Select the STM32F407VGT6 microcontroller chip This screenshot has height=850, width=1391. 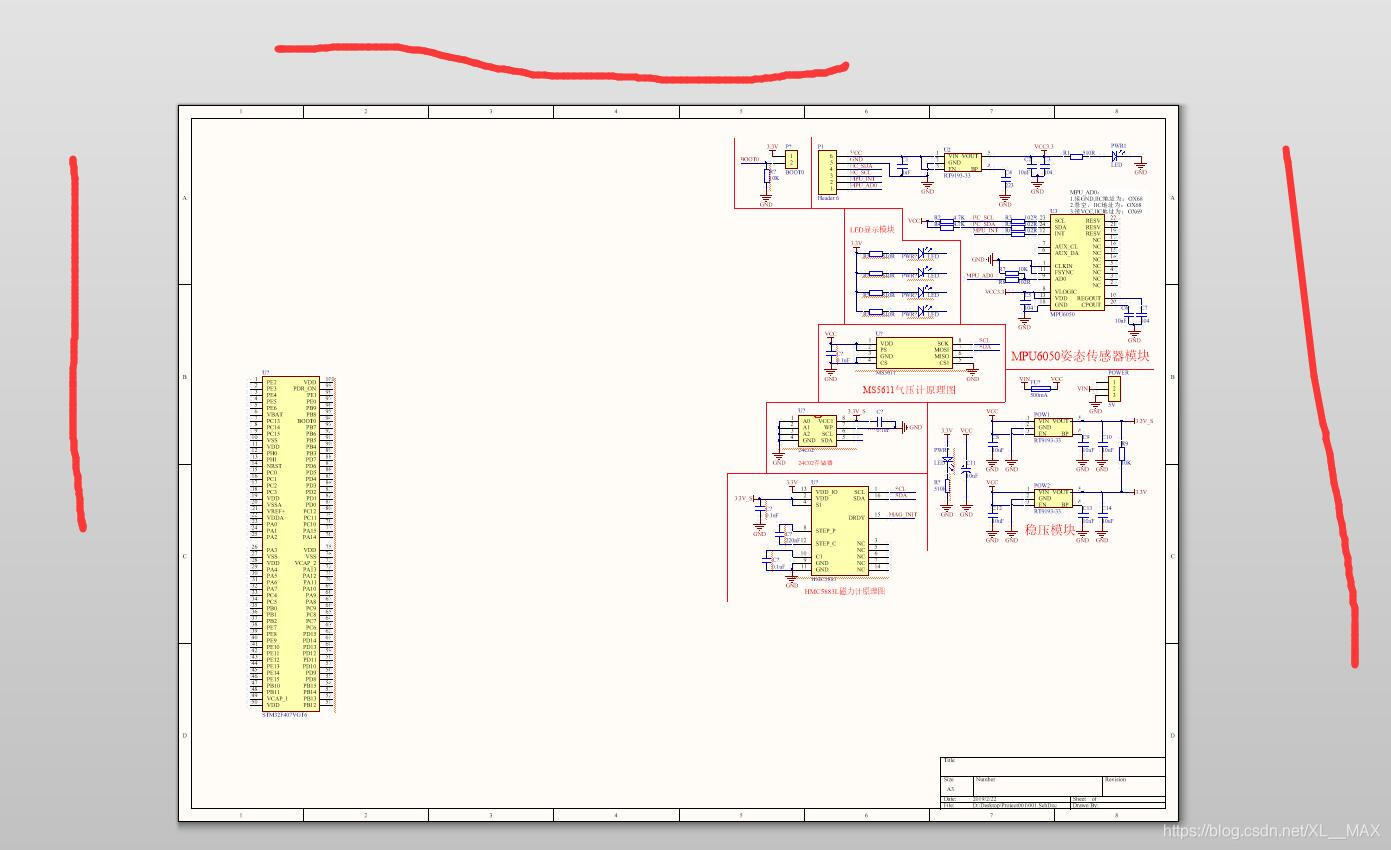tap(292, 543)
